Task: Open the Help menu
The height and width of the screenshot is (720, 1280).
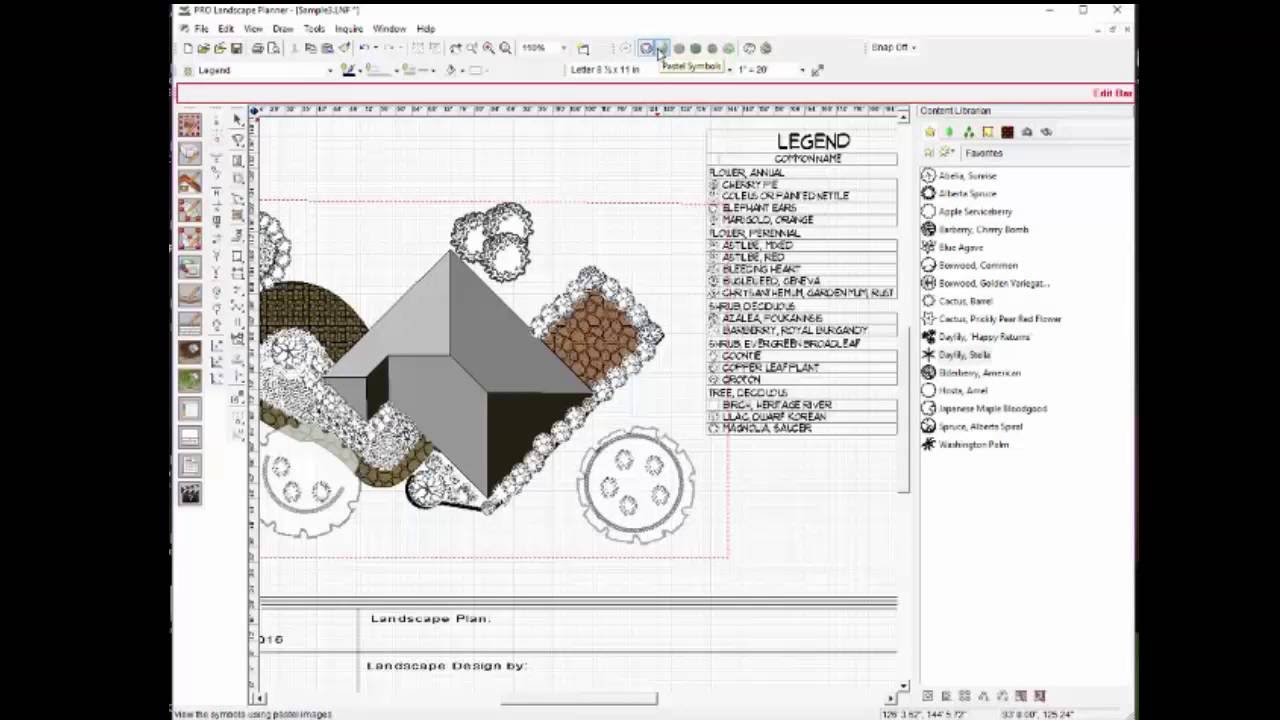Action: click(x=426, y=29)
